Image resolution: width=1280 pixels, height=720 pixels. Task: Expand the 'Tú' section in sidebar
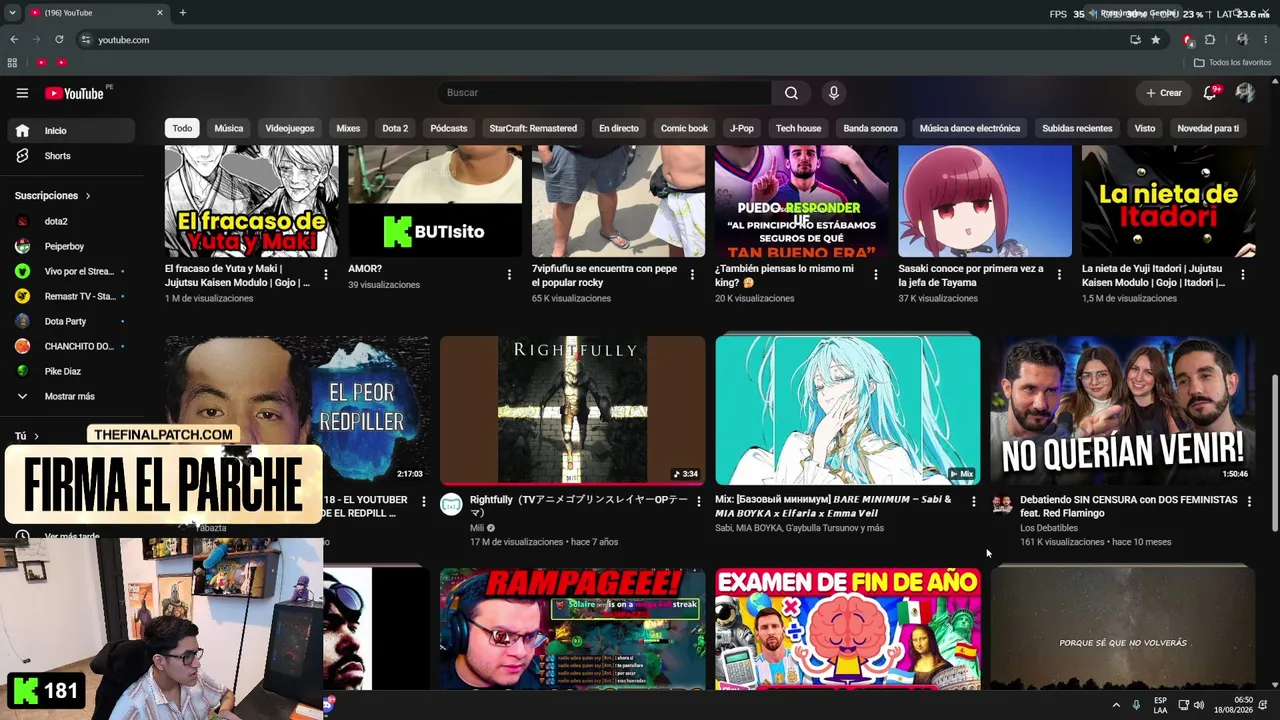[27, 436]
